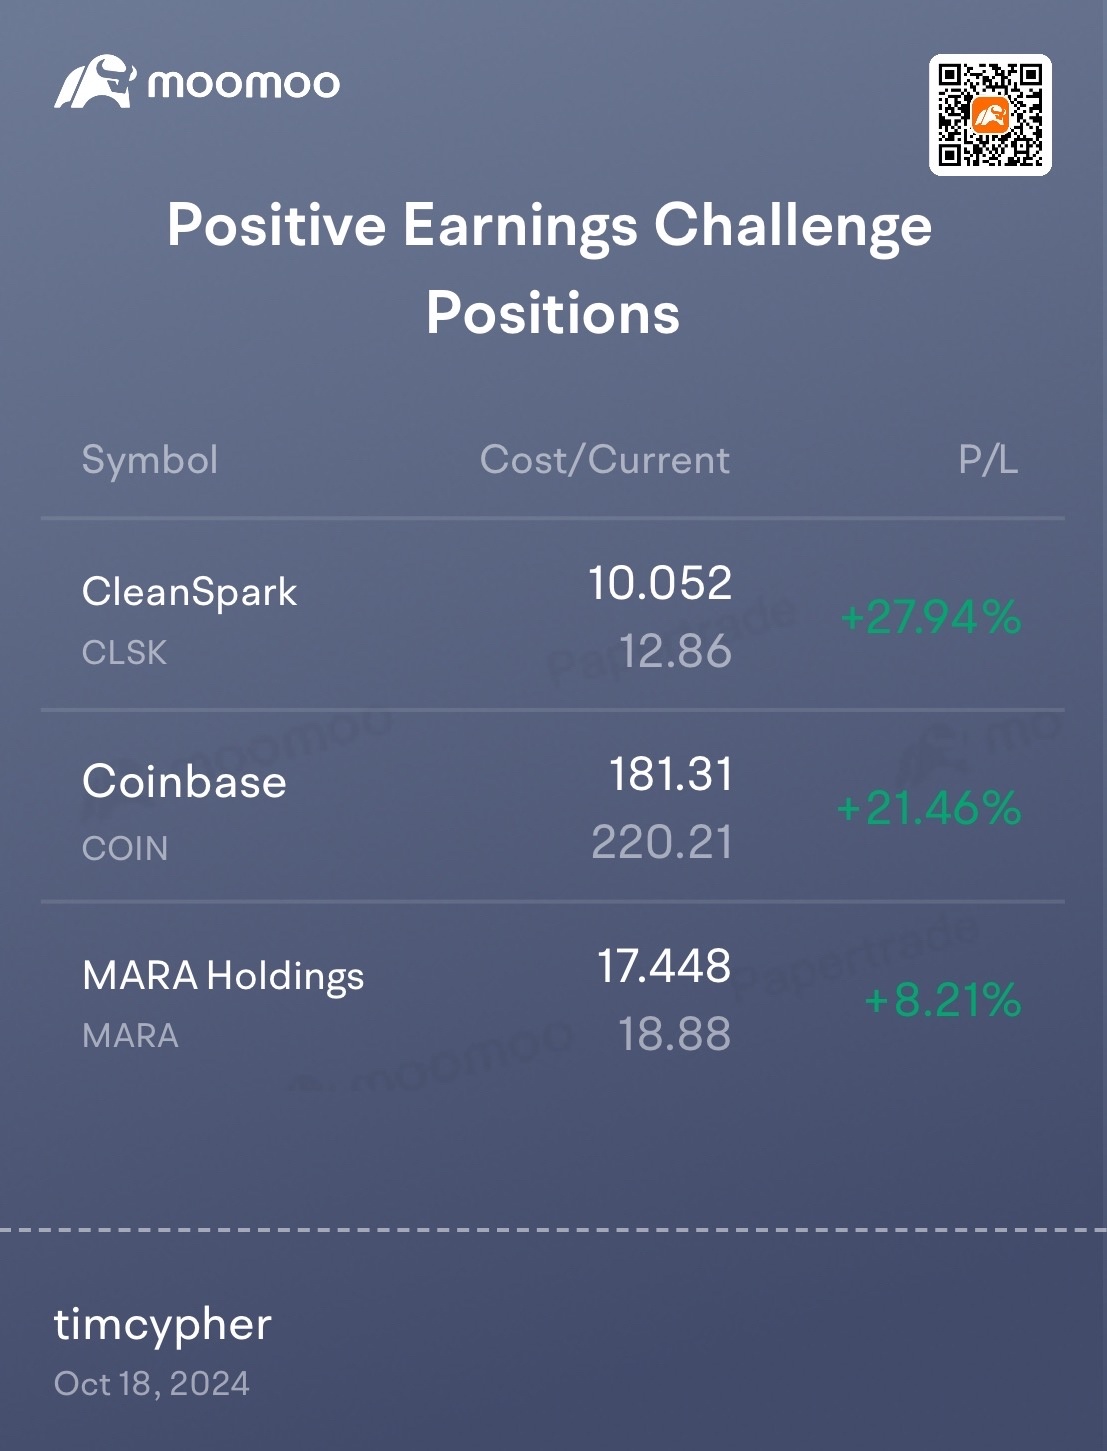Click MARA gain of +8.21%
Viewport: 1107px width, 1451px height.
[x=943, y=1000]
